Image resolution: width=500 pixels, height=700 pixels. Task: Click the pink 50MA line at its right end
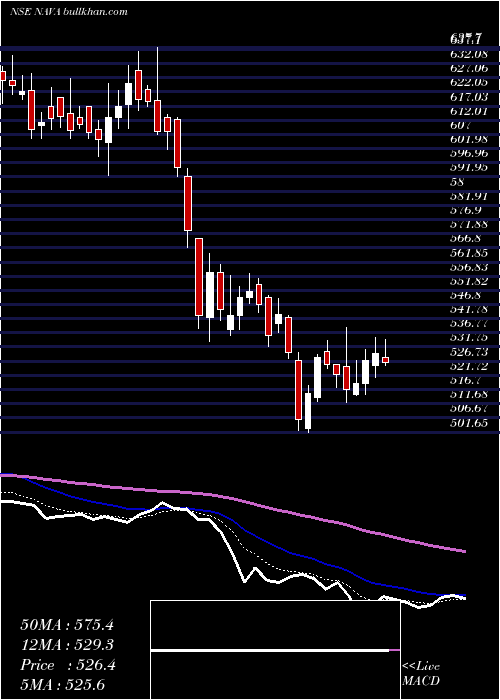(462, 551)
